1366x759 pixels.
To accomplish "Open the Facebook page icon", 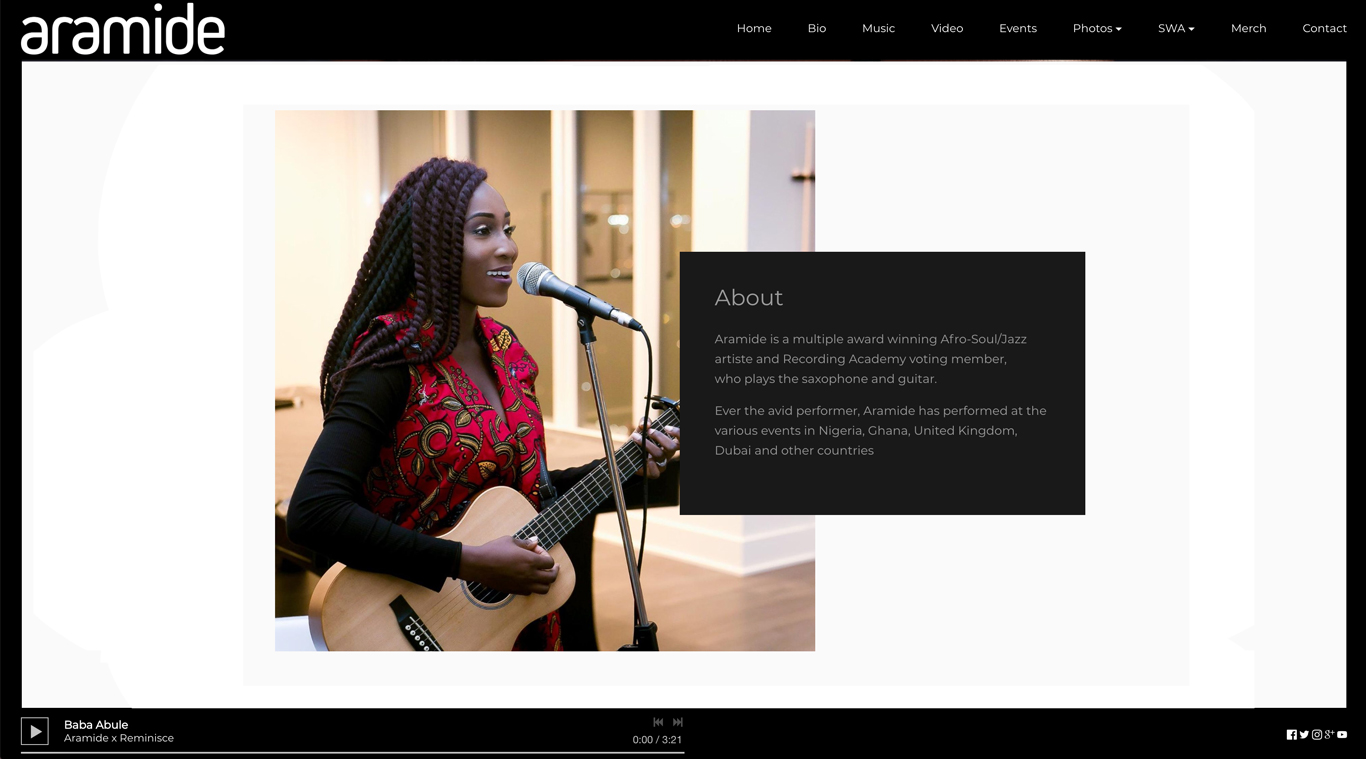I will tap(1291, 735).
